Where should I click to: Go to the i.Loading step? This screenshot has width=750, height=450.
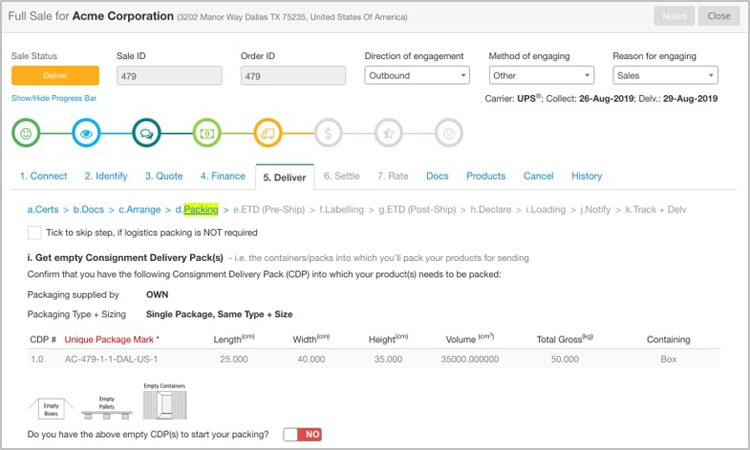click(x=545, y=209)
